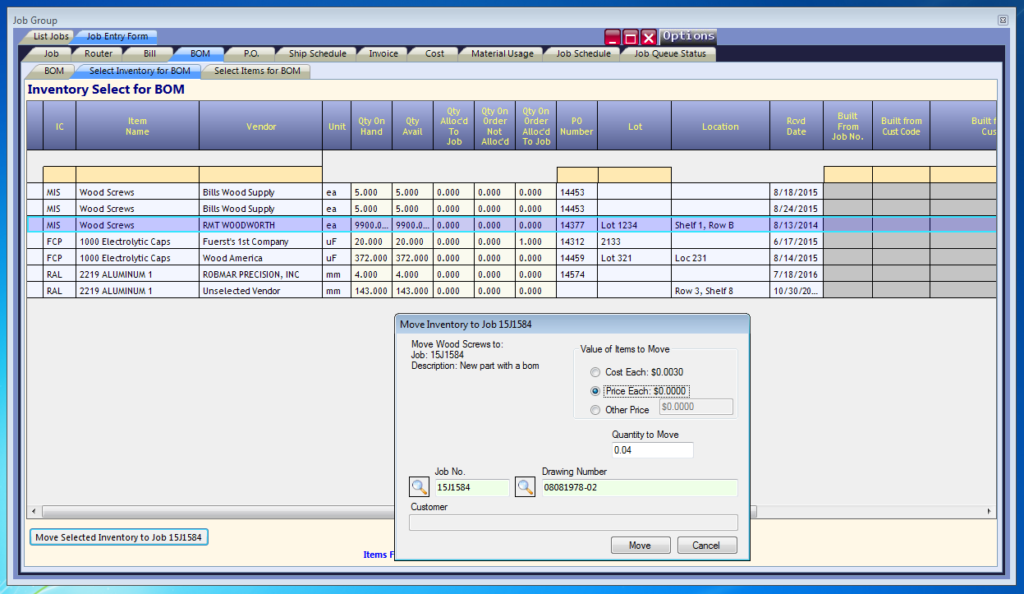This screenshot has height=594, width=1024.
Task: Click the 8/18/2015 received date cell
Action: click(x=796, y=193)
